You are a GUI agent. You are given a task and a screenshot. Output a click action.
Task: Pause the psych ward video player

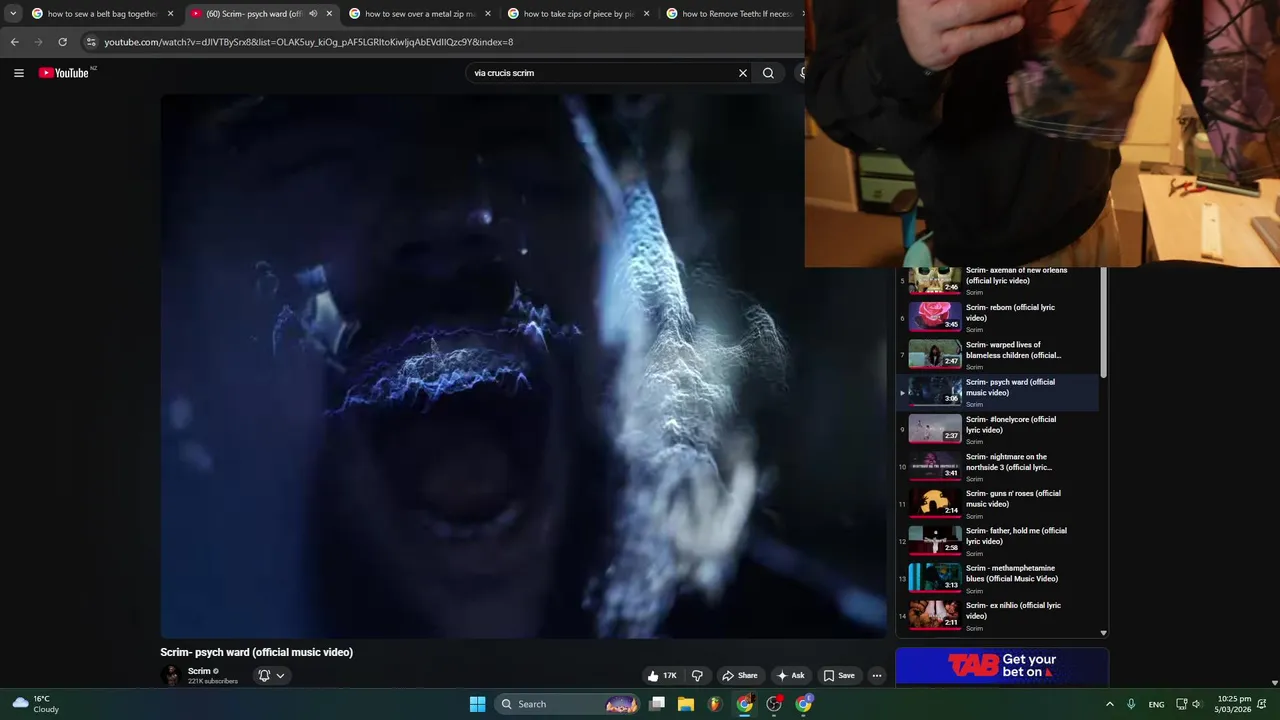coord(523,366)
